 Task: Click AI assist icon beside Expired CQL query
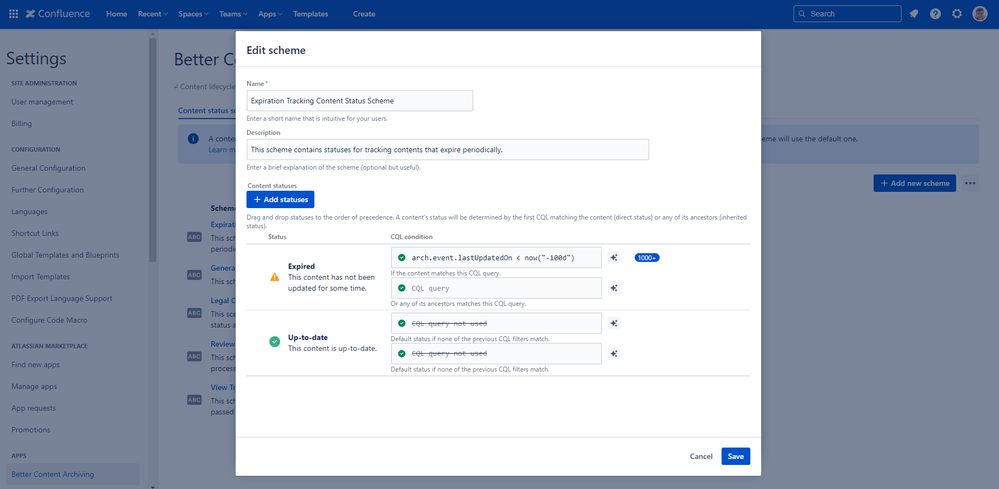(614, 258)
